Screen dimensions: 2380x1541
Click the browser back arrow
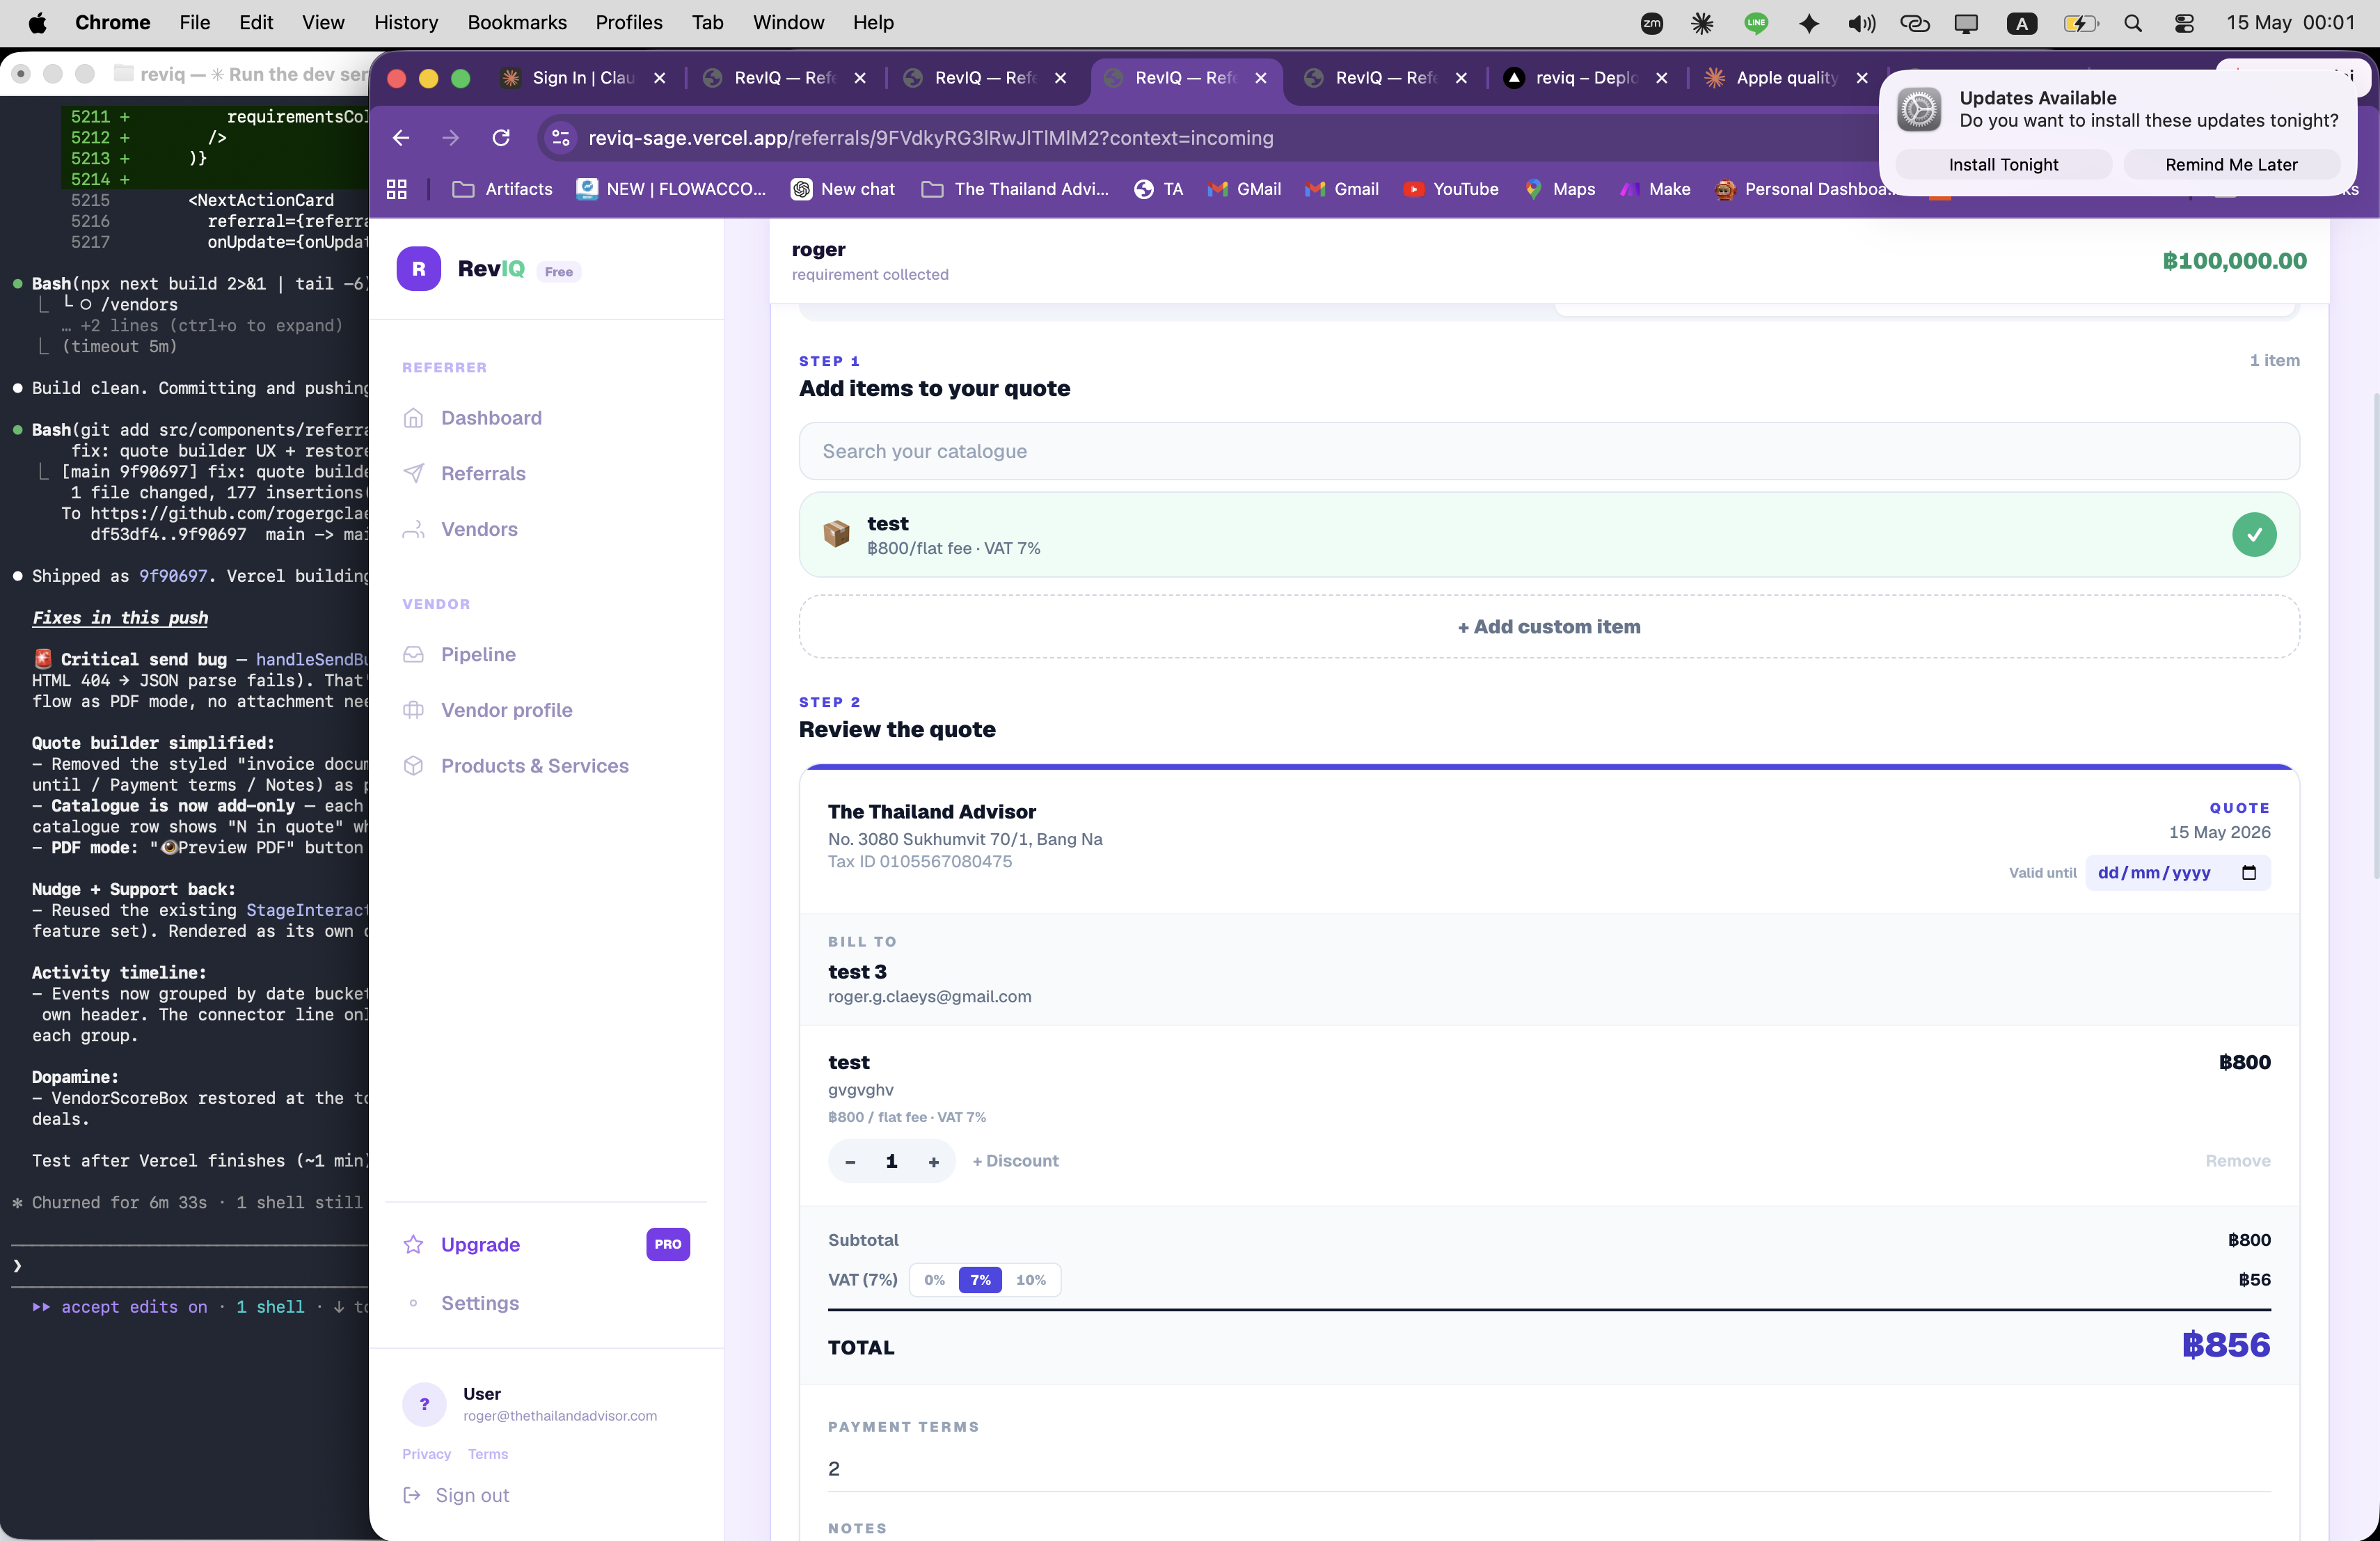401,138
